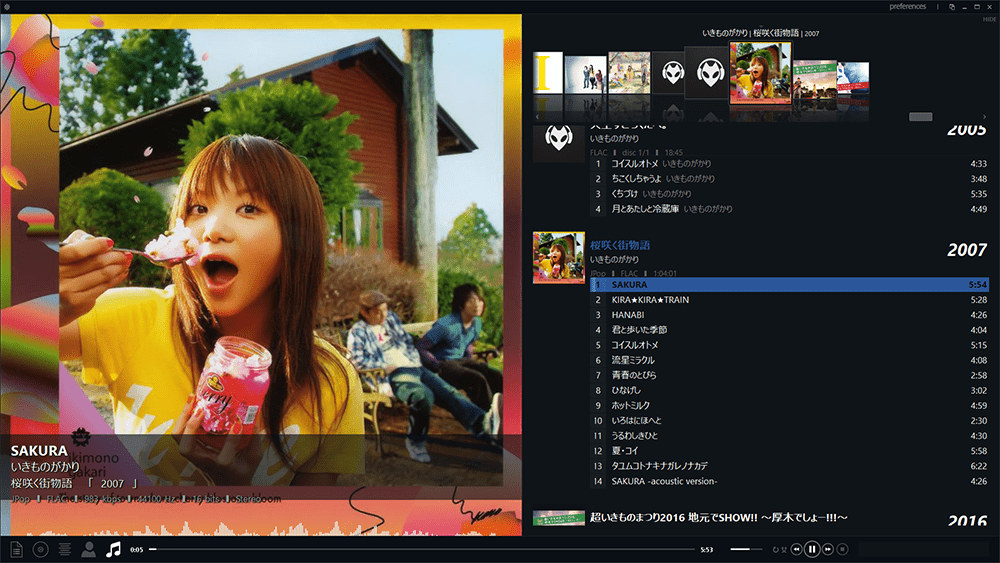Click the 超いきものまつり2016 album cover thumbnail
This screenshot has height=563, width=1000.
coord(559,518)
